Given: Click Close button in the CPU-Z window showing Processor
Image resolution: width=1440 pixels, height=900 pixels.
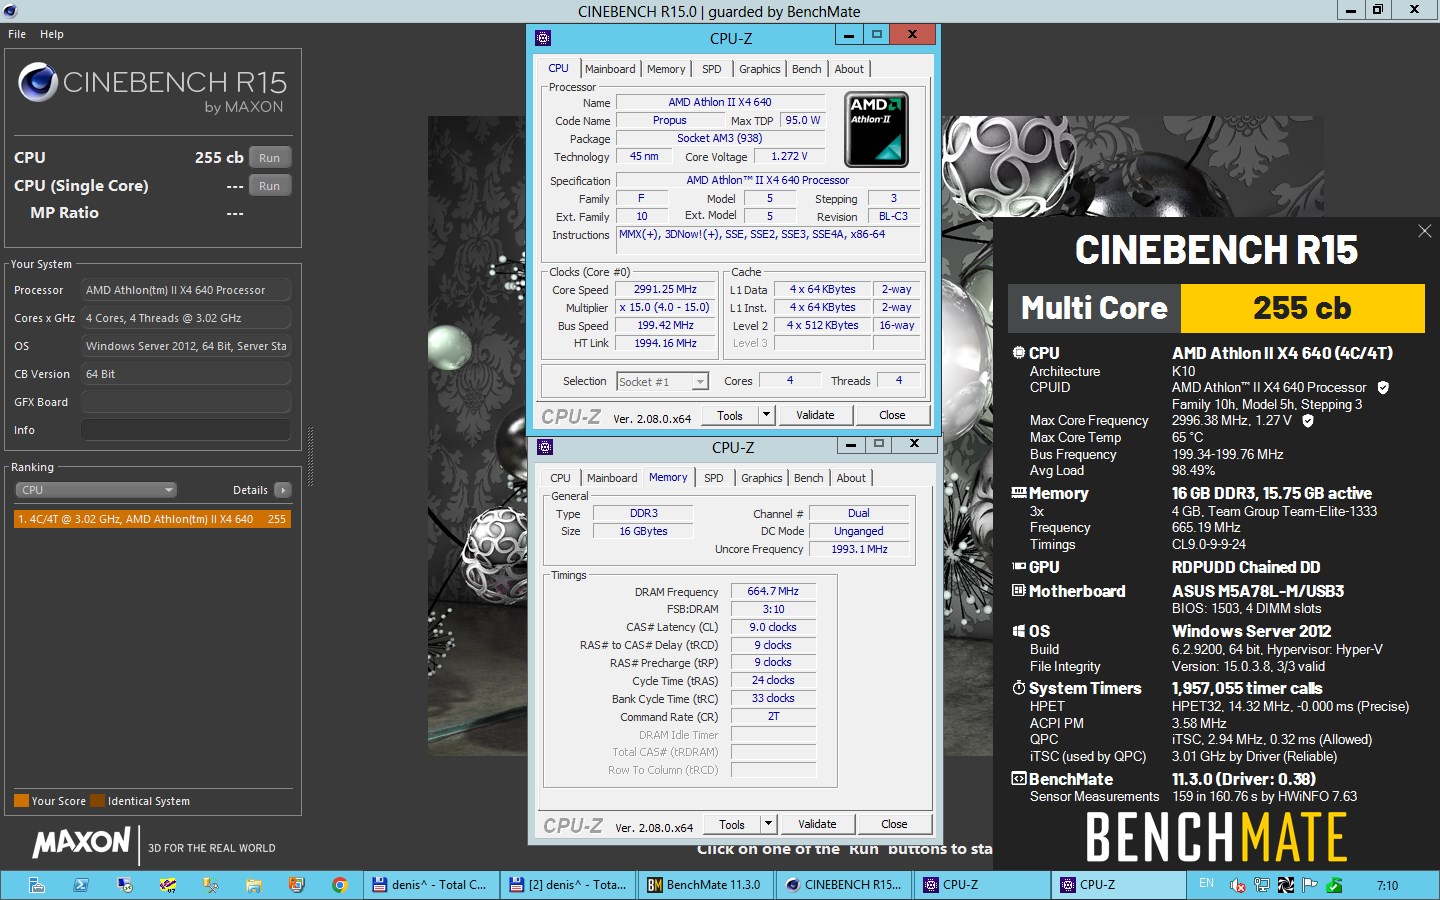Looking at the screenshot, I should [x=892, y=415].
